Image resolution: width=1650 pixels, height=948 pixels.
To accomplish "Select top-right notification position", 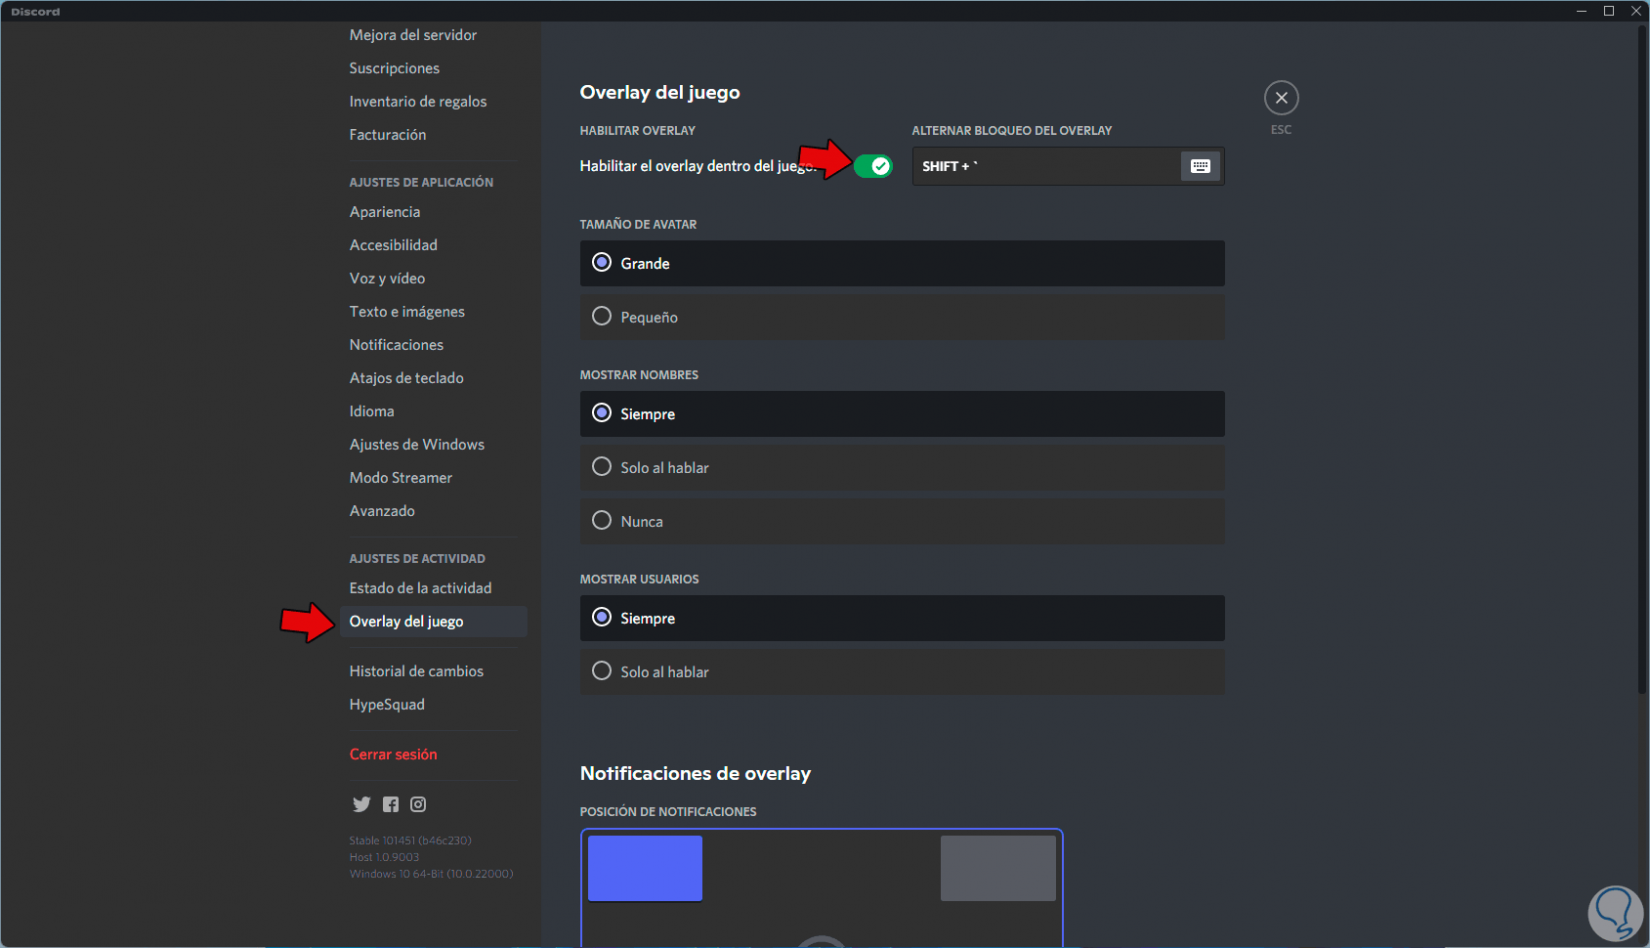I will pos(998,868).
